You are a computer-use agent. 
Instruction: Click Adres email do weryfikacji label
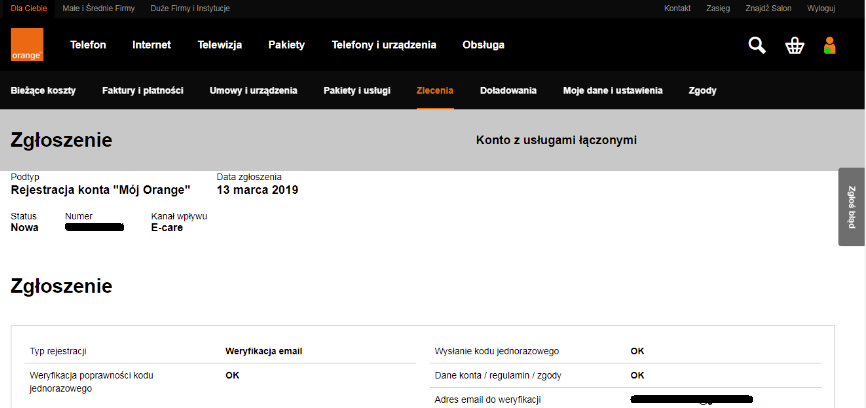pyautogui.click(x=488, y=399)
